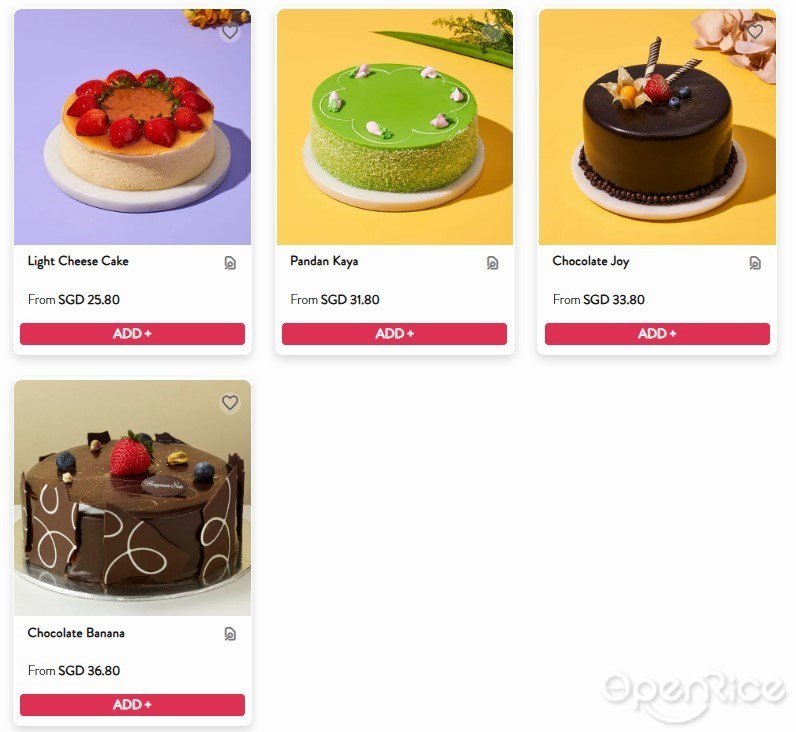Open the details icon beside Pandan Kaya
796x732 pixels.
[x=492, y=263]
